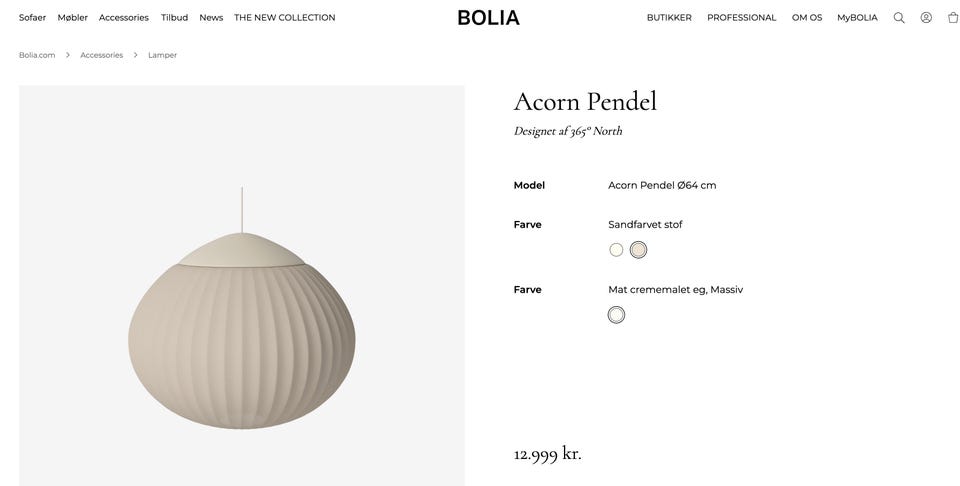Choose the cream-painted oak swatch
The image size is (960, 486).
pos(616,315)
